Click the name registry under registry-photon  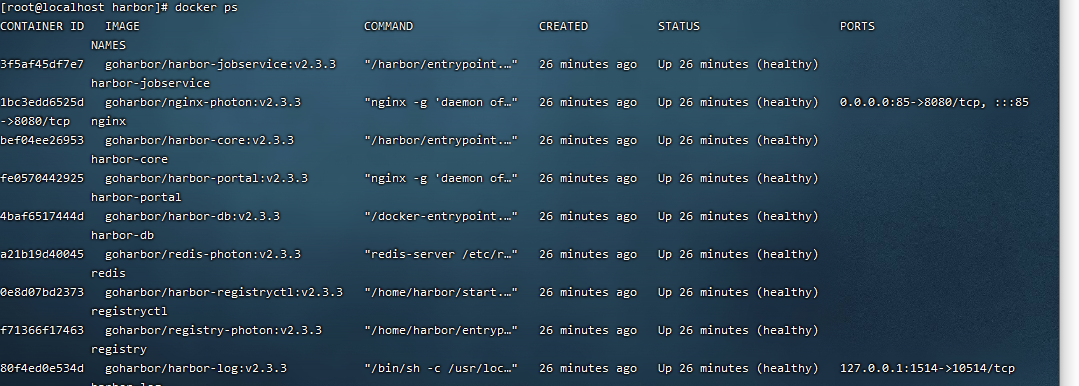coord(119,349)
